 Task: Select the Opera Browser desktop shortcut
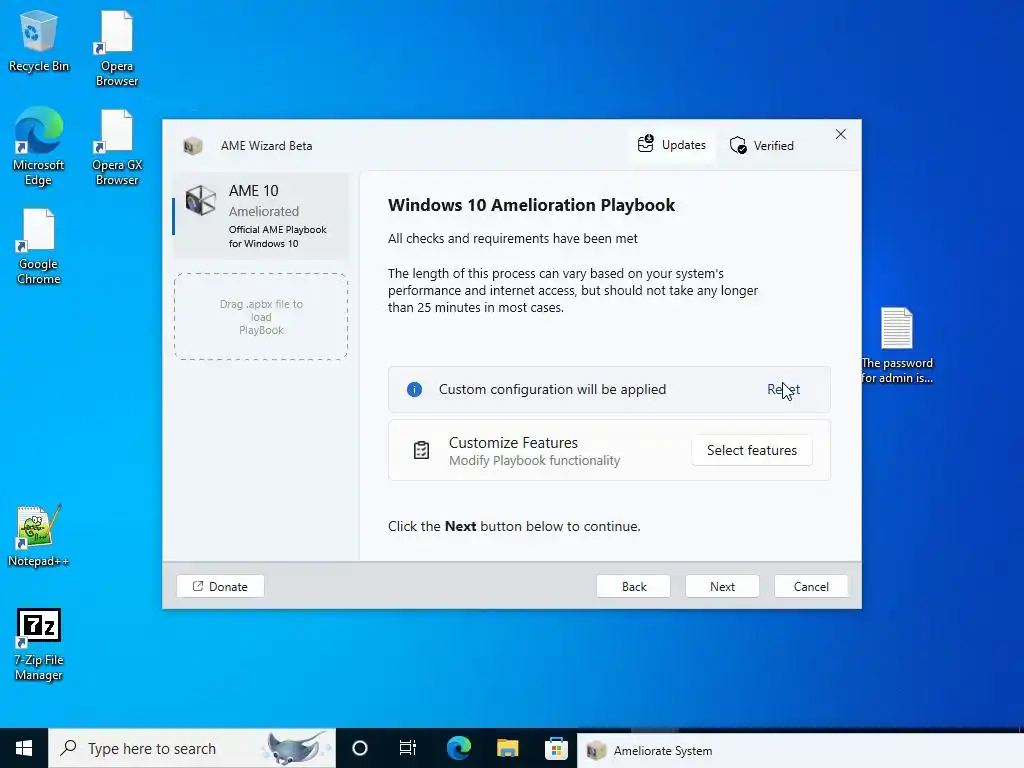coord(116,49)
